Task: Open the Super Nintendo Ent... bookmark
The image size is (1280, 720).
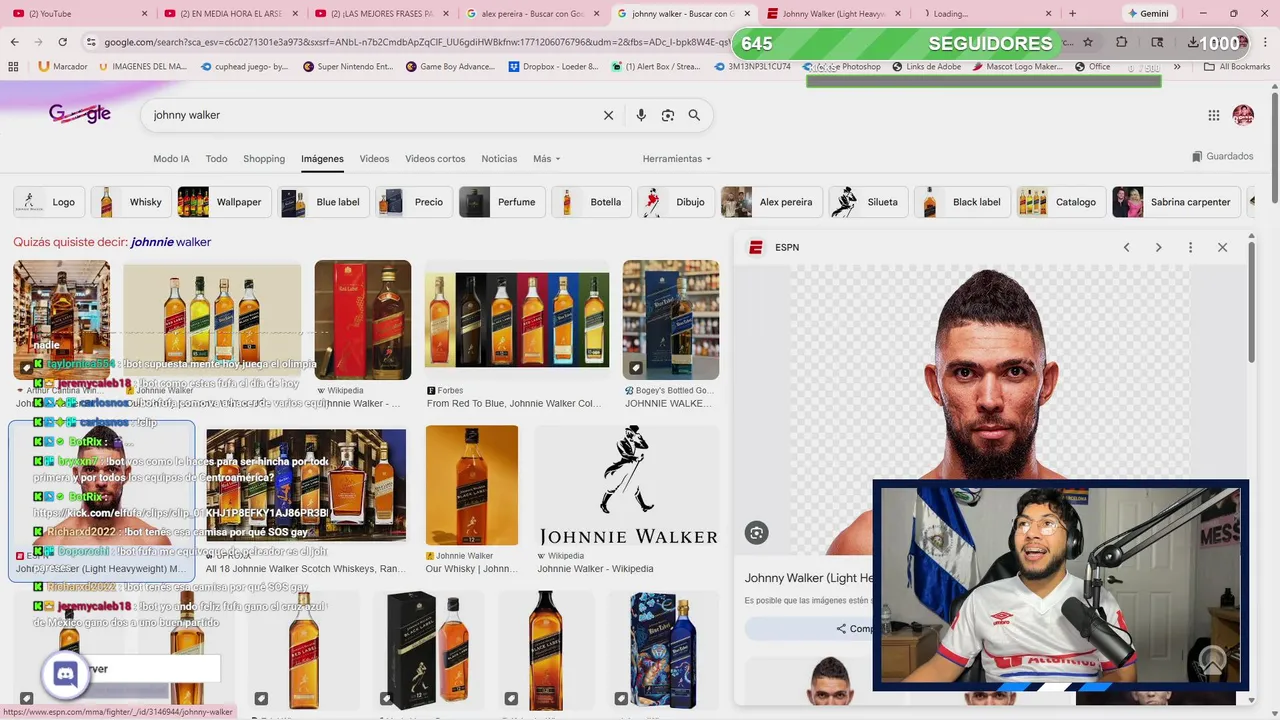Action: coord(347,67)
